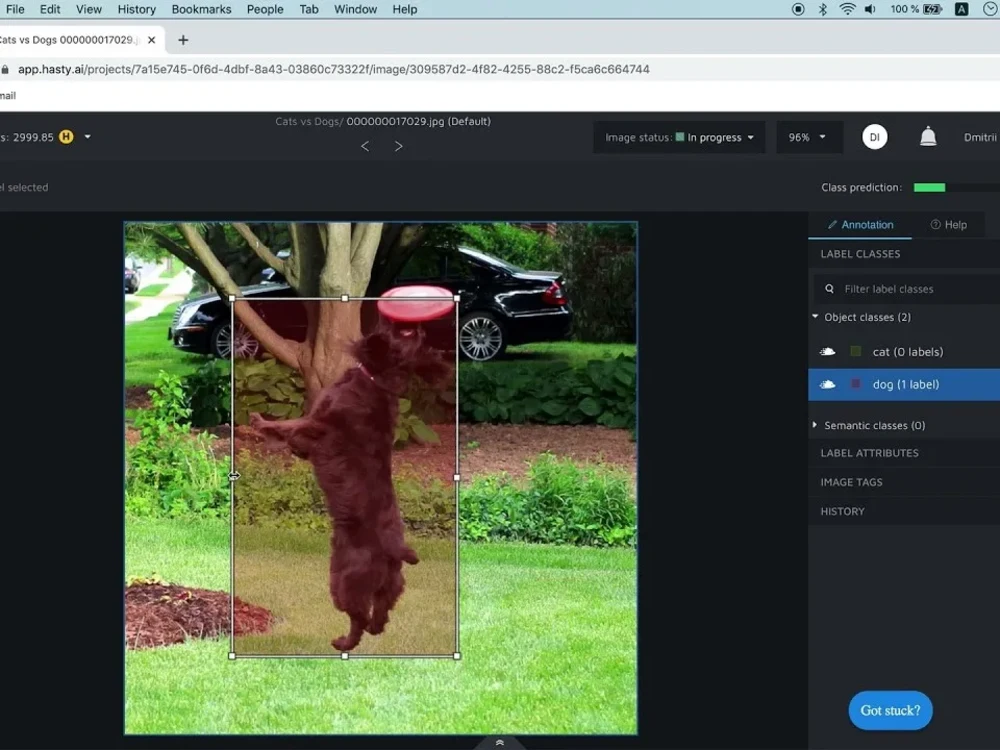Expand the bottom panel chevron
1000x750 pixels.
tap(499, 743)
